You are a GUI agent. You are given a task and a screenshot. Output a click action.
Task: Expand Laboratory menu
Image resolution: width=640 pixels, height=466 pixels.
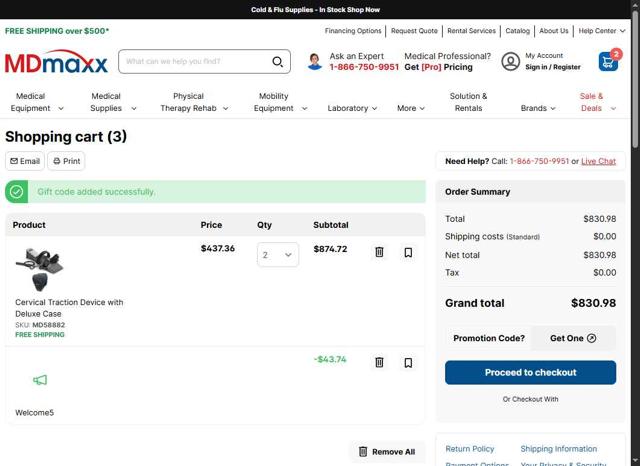click(352, 108)
